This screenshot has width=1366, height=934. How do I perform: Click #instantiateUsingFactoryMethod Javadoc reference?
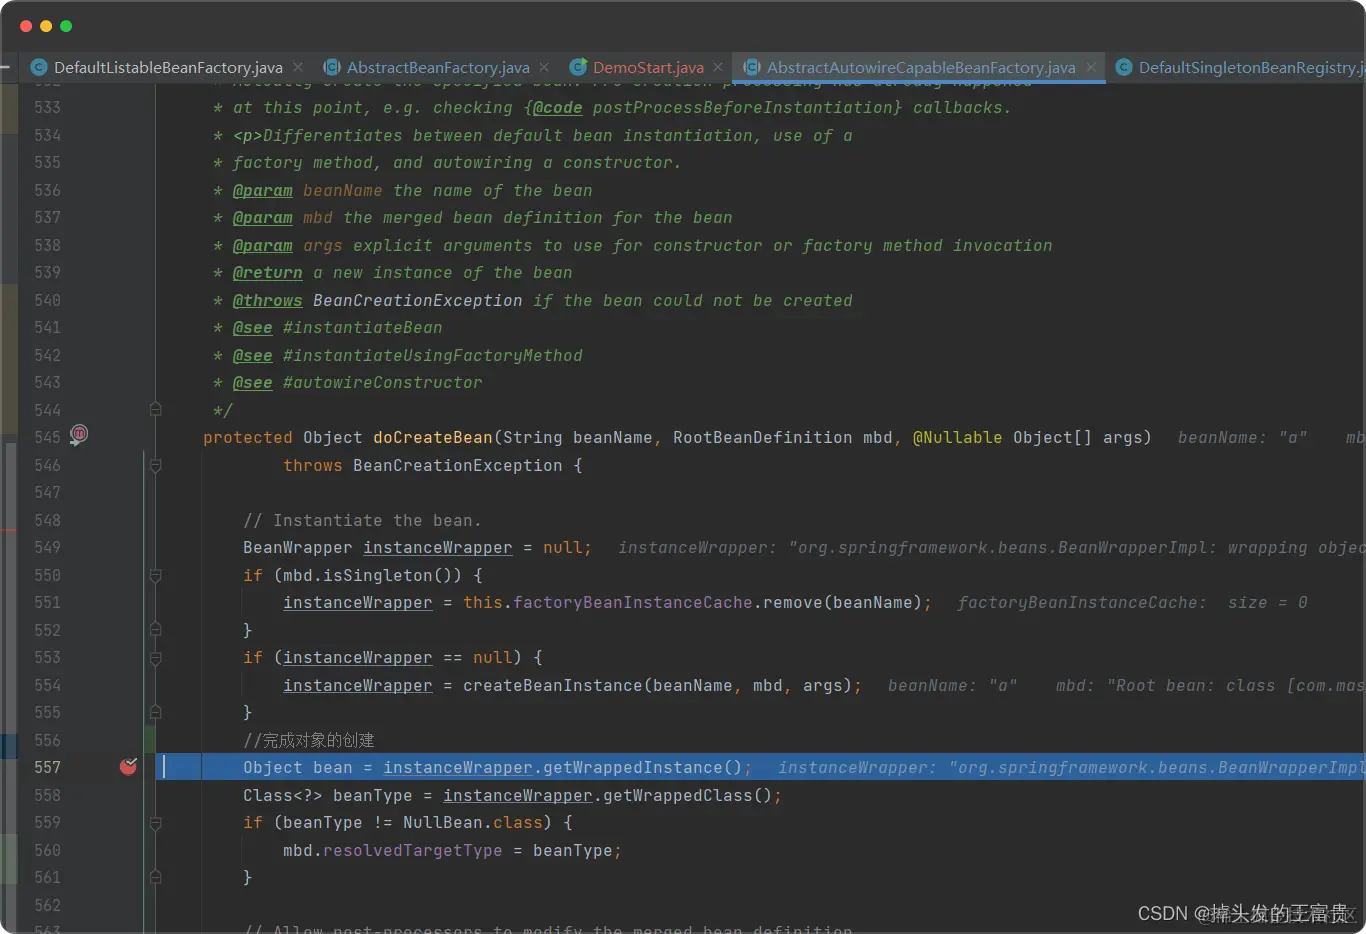(x=432, y=355)
